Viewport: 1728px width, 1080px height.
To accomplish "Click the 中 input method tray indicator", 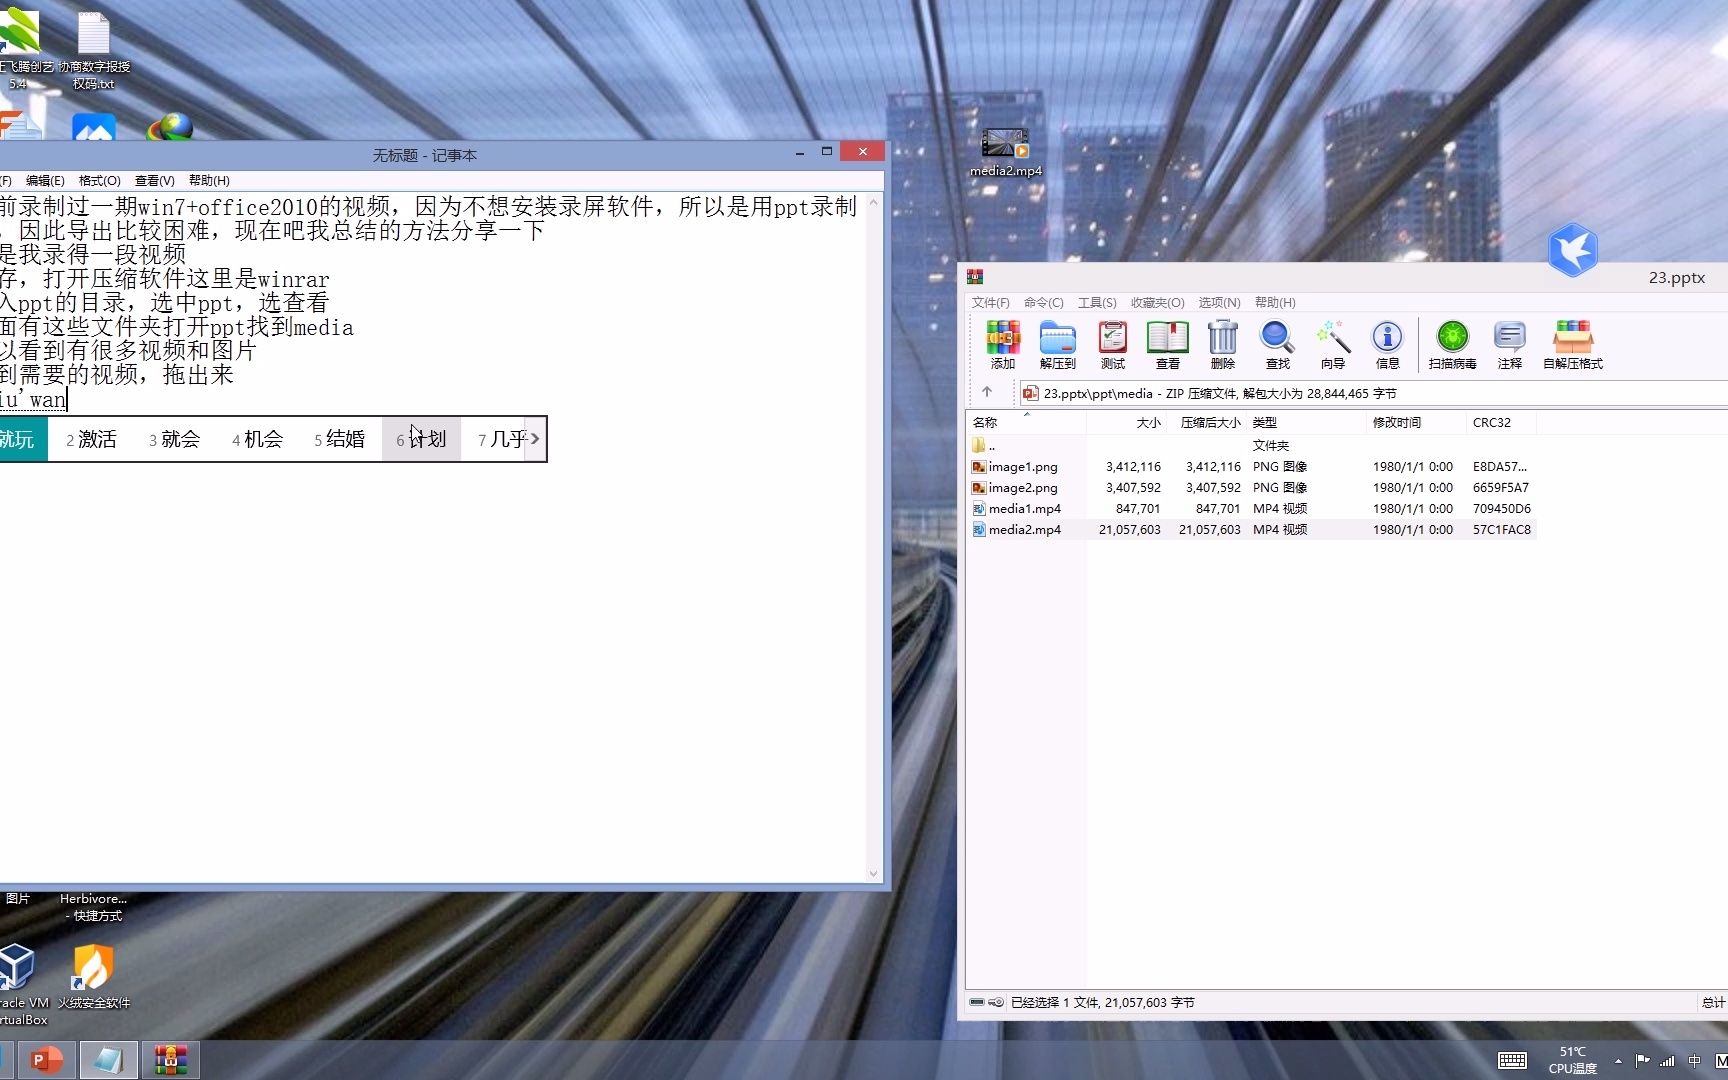I will click(x=1694, y=1061).
